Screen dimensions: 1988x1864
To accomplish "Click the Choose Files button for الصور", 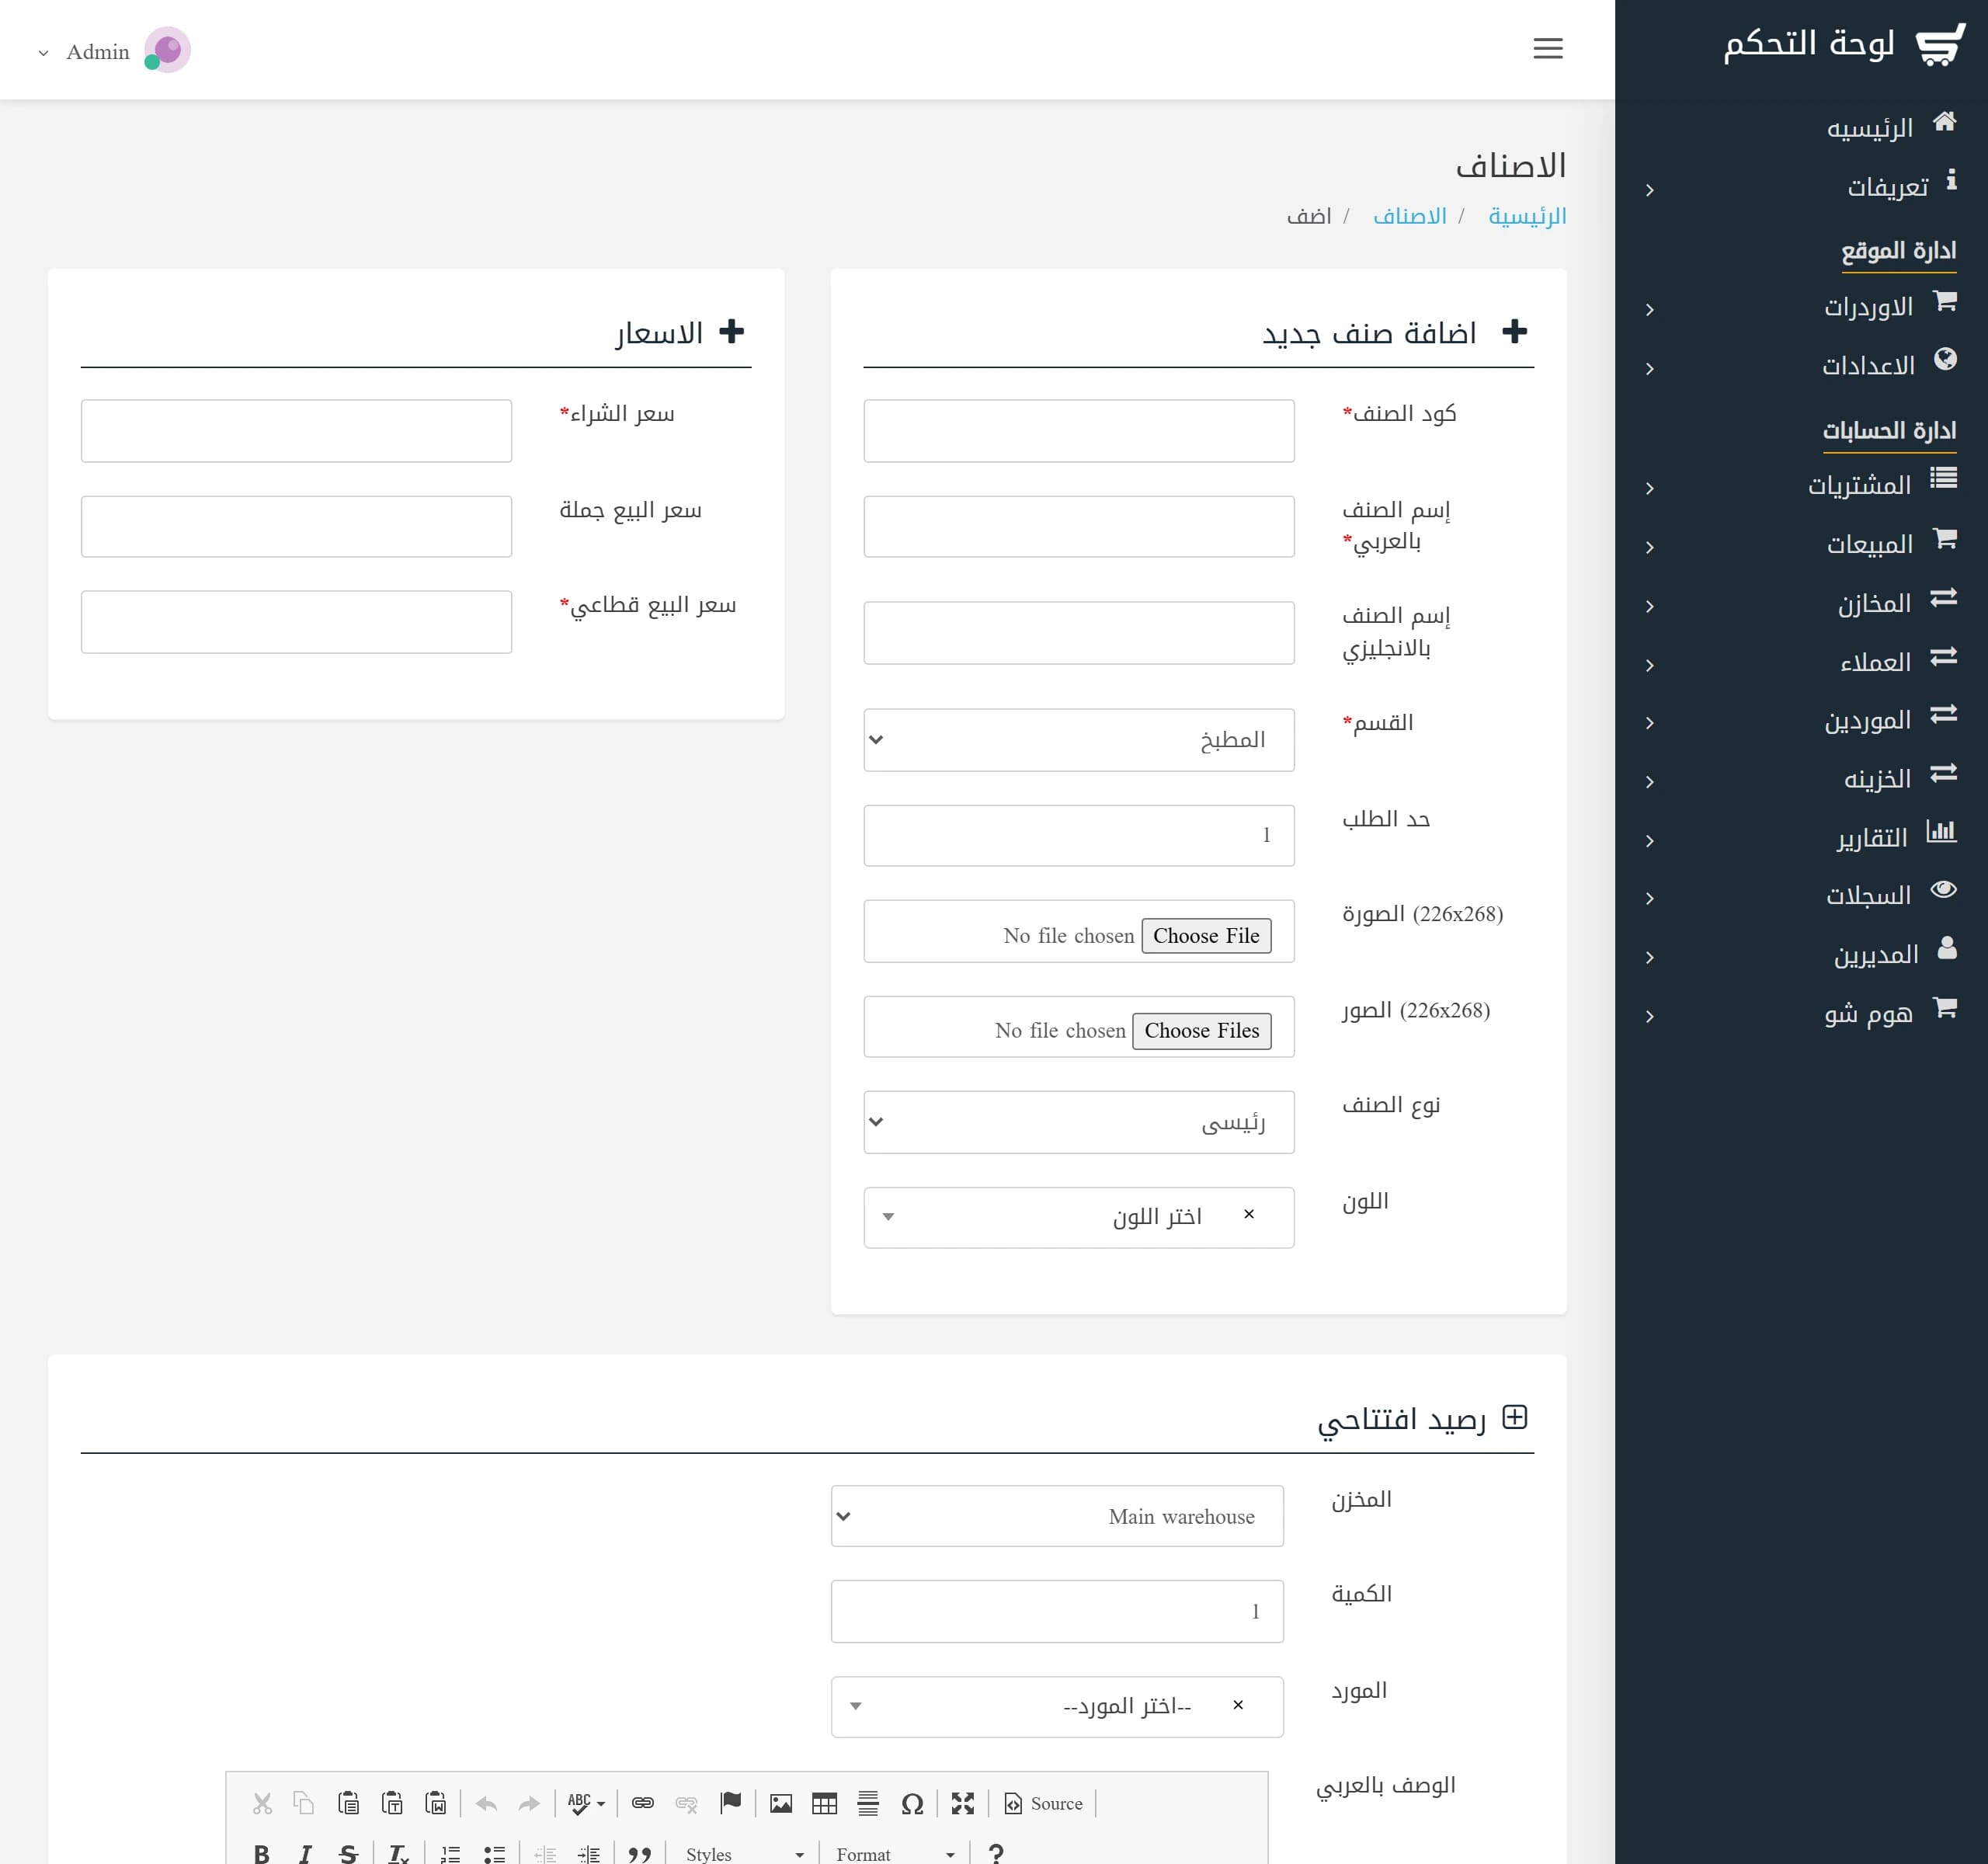I will 1202,1031.
